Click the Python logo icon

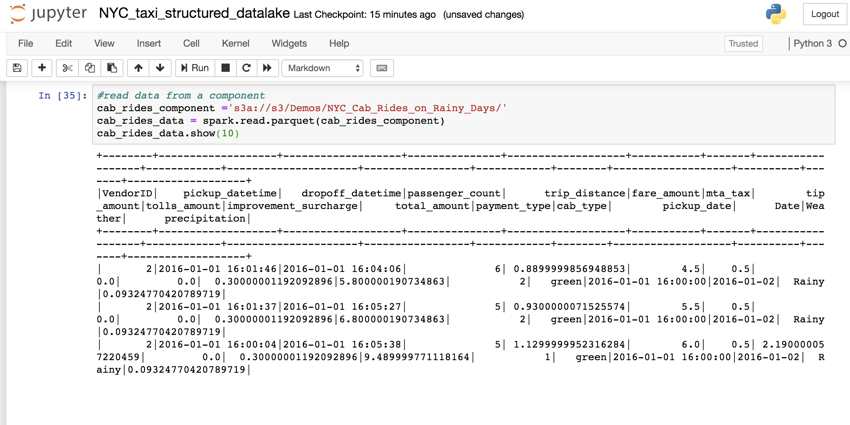click(x=776, y=14)
